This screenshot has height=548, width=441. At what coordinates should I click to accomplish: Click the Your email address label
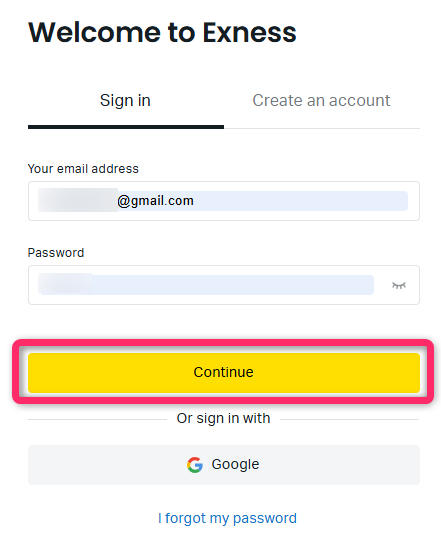coord(83,169)
